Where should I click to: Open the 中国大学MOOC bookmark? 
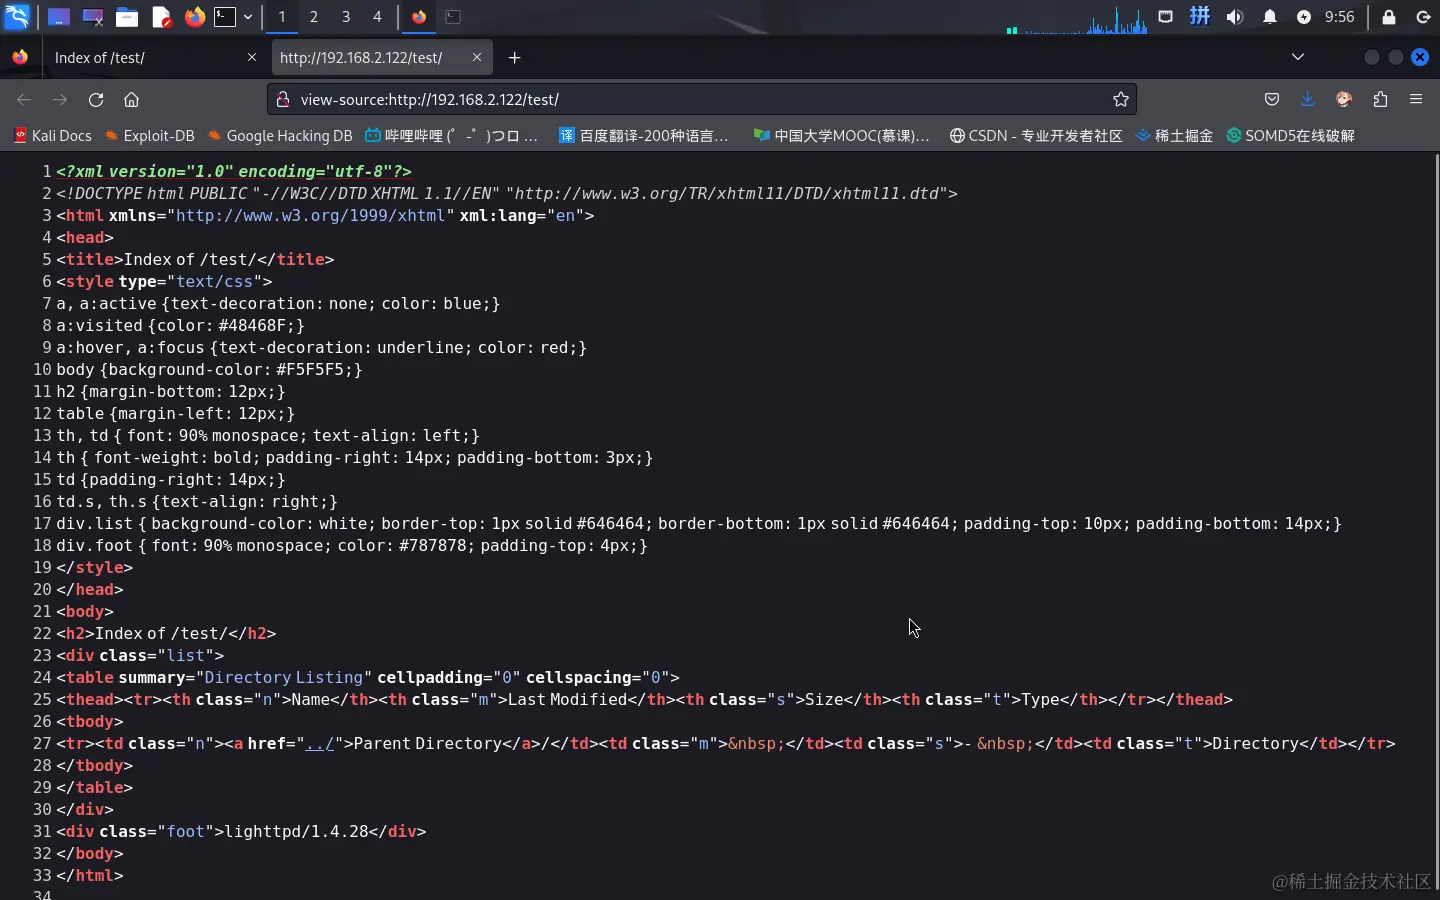(841, 136)
